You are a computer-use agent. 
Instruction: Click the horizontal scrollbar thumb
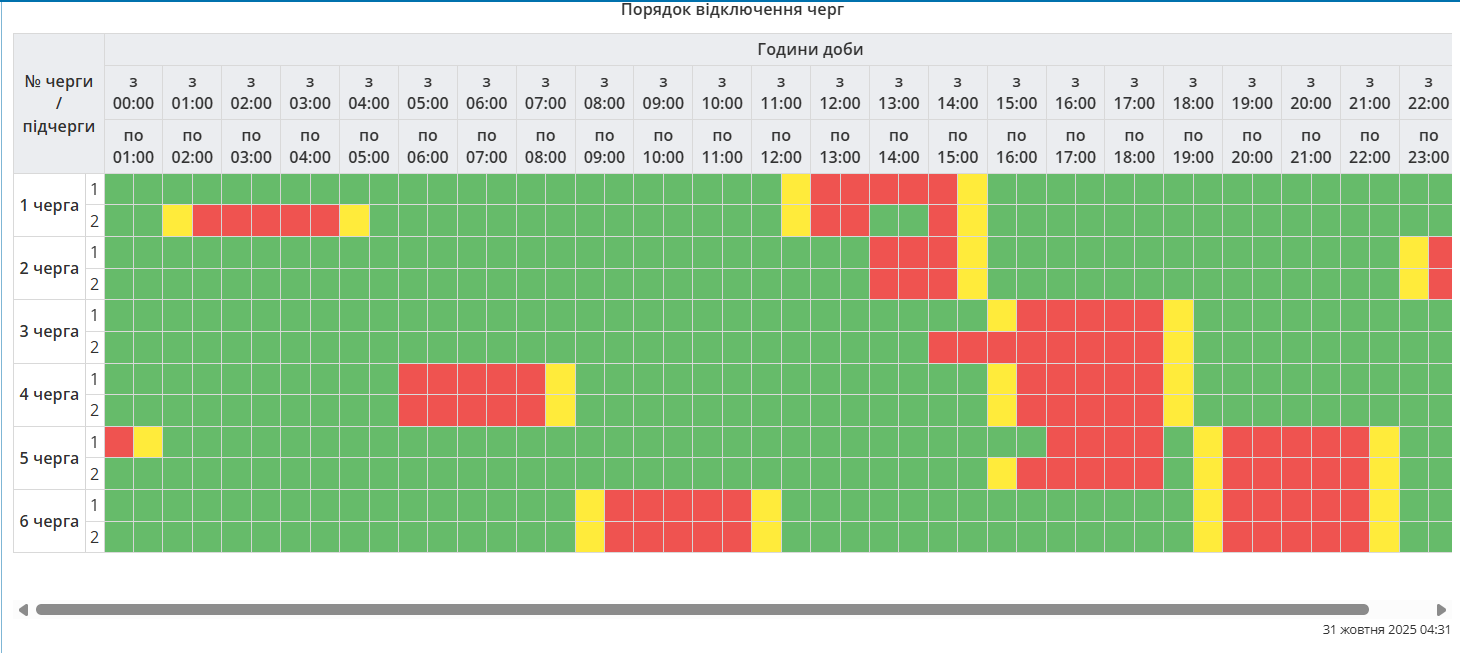tap(701, 609)
